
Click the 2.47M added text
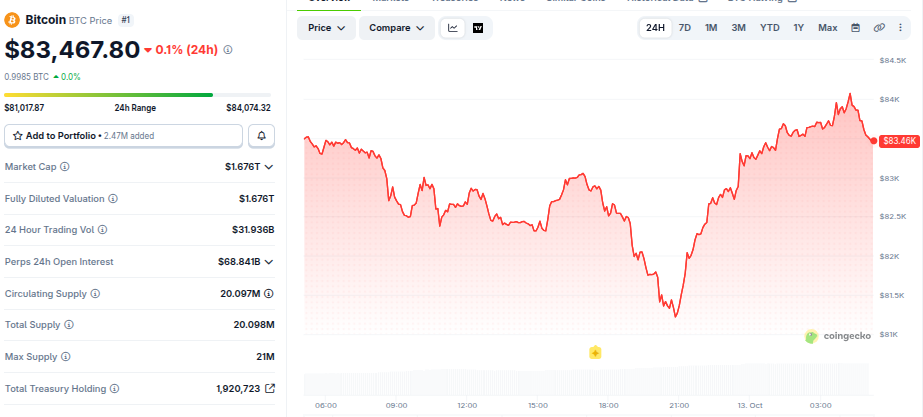129,136
